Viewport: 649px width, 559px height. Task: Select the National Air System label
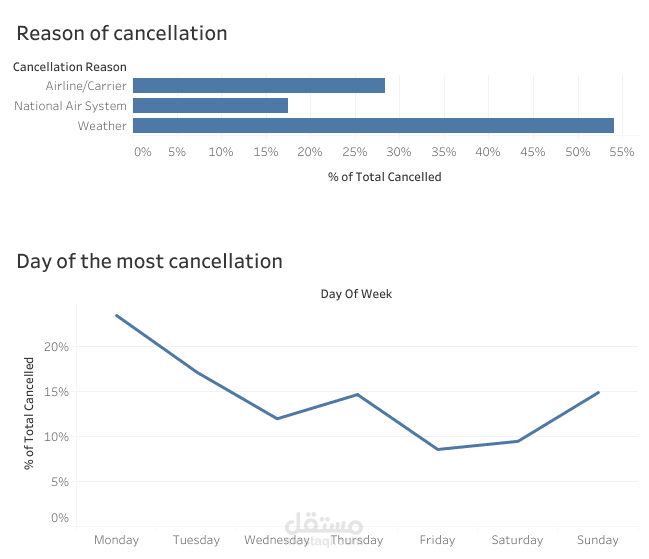(x=70, y=106)
